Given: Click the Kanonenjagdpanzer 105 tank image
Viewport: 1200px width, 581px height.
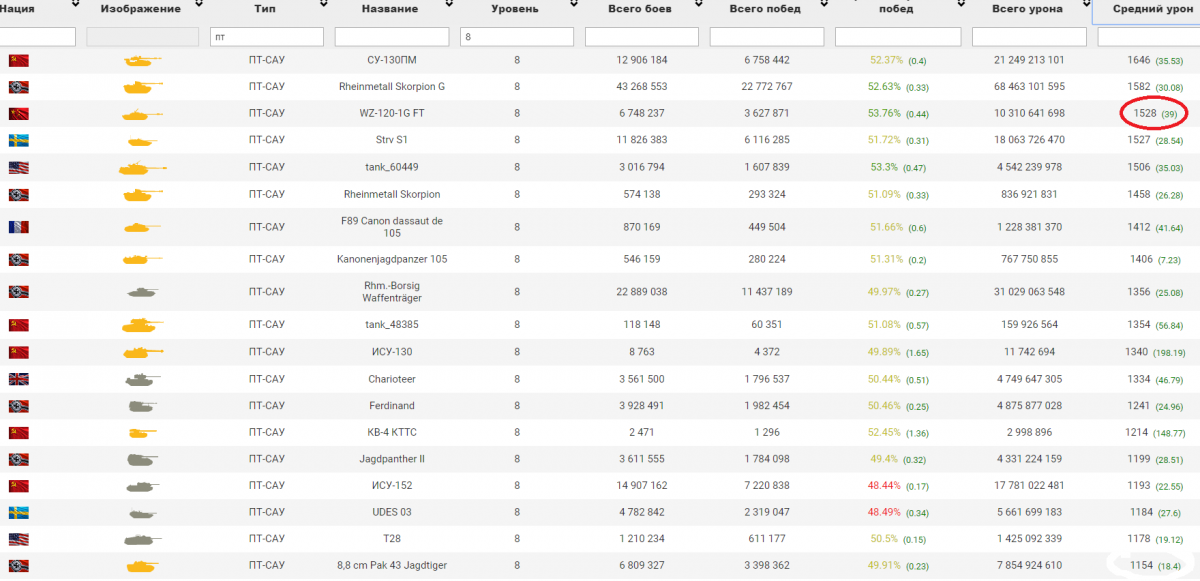Looking at the screenshot, I should [142, 260].
